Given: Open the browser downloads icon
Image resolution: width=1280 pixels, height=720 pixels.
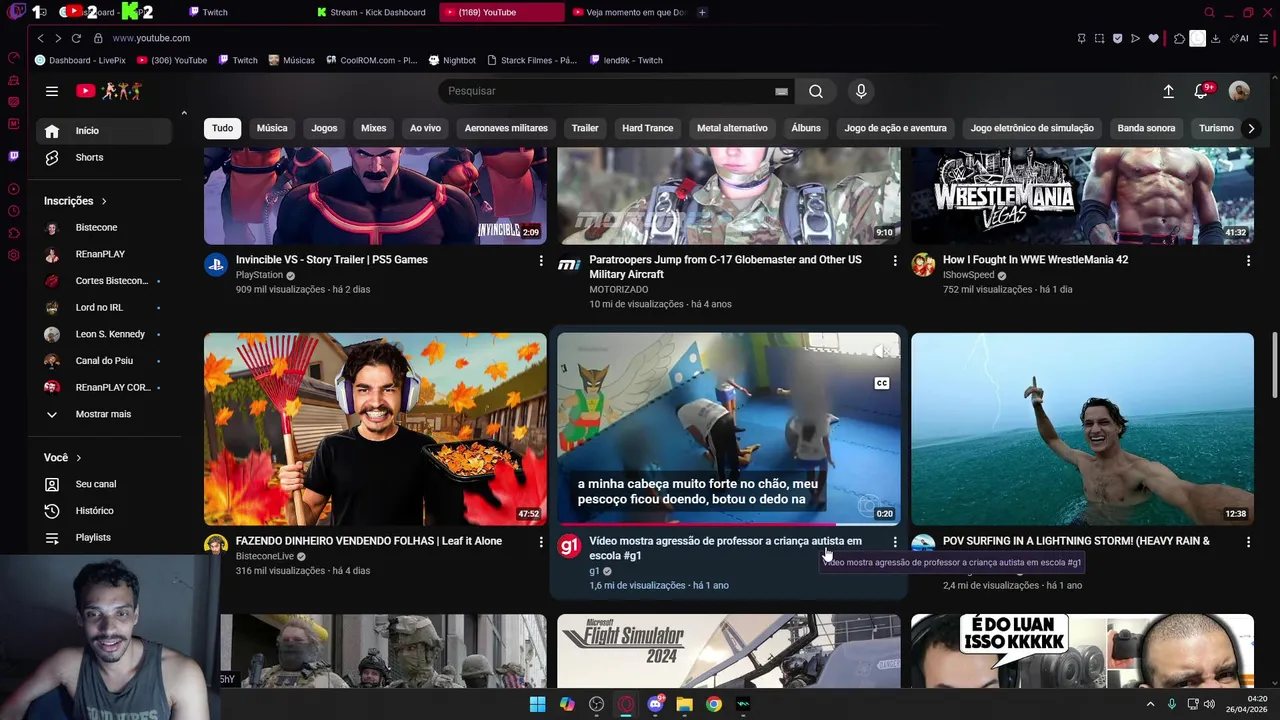Looking at the screenshot, I should click(1215, 38).
